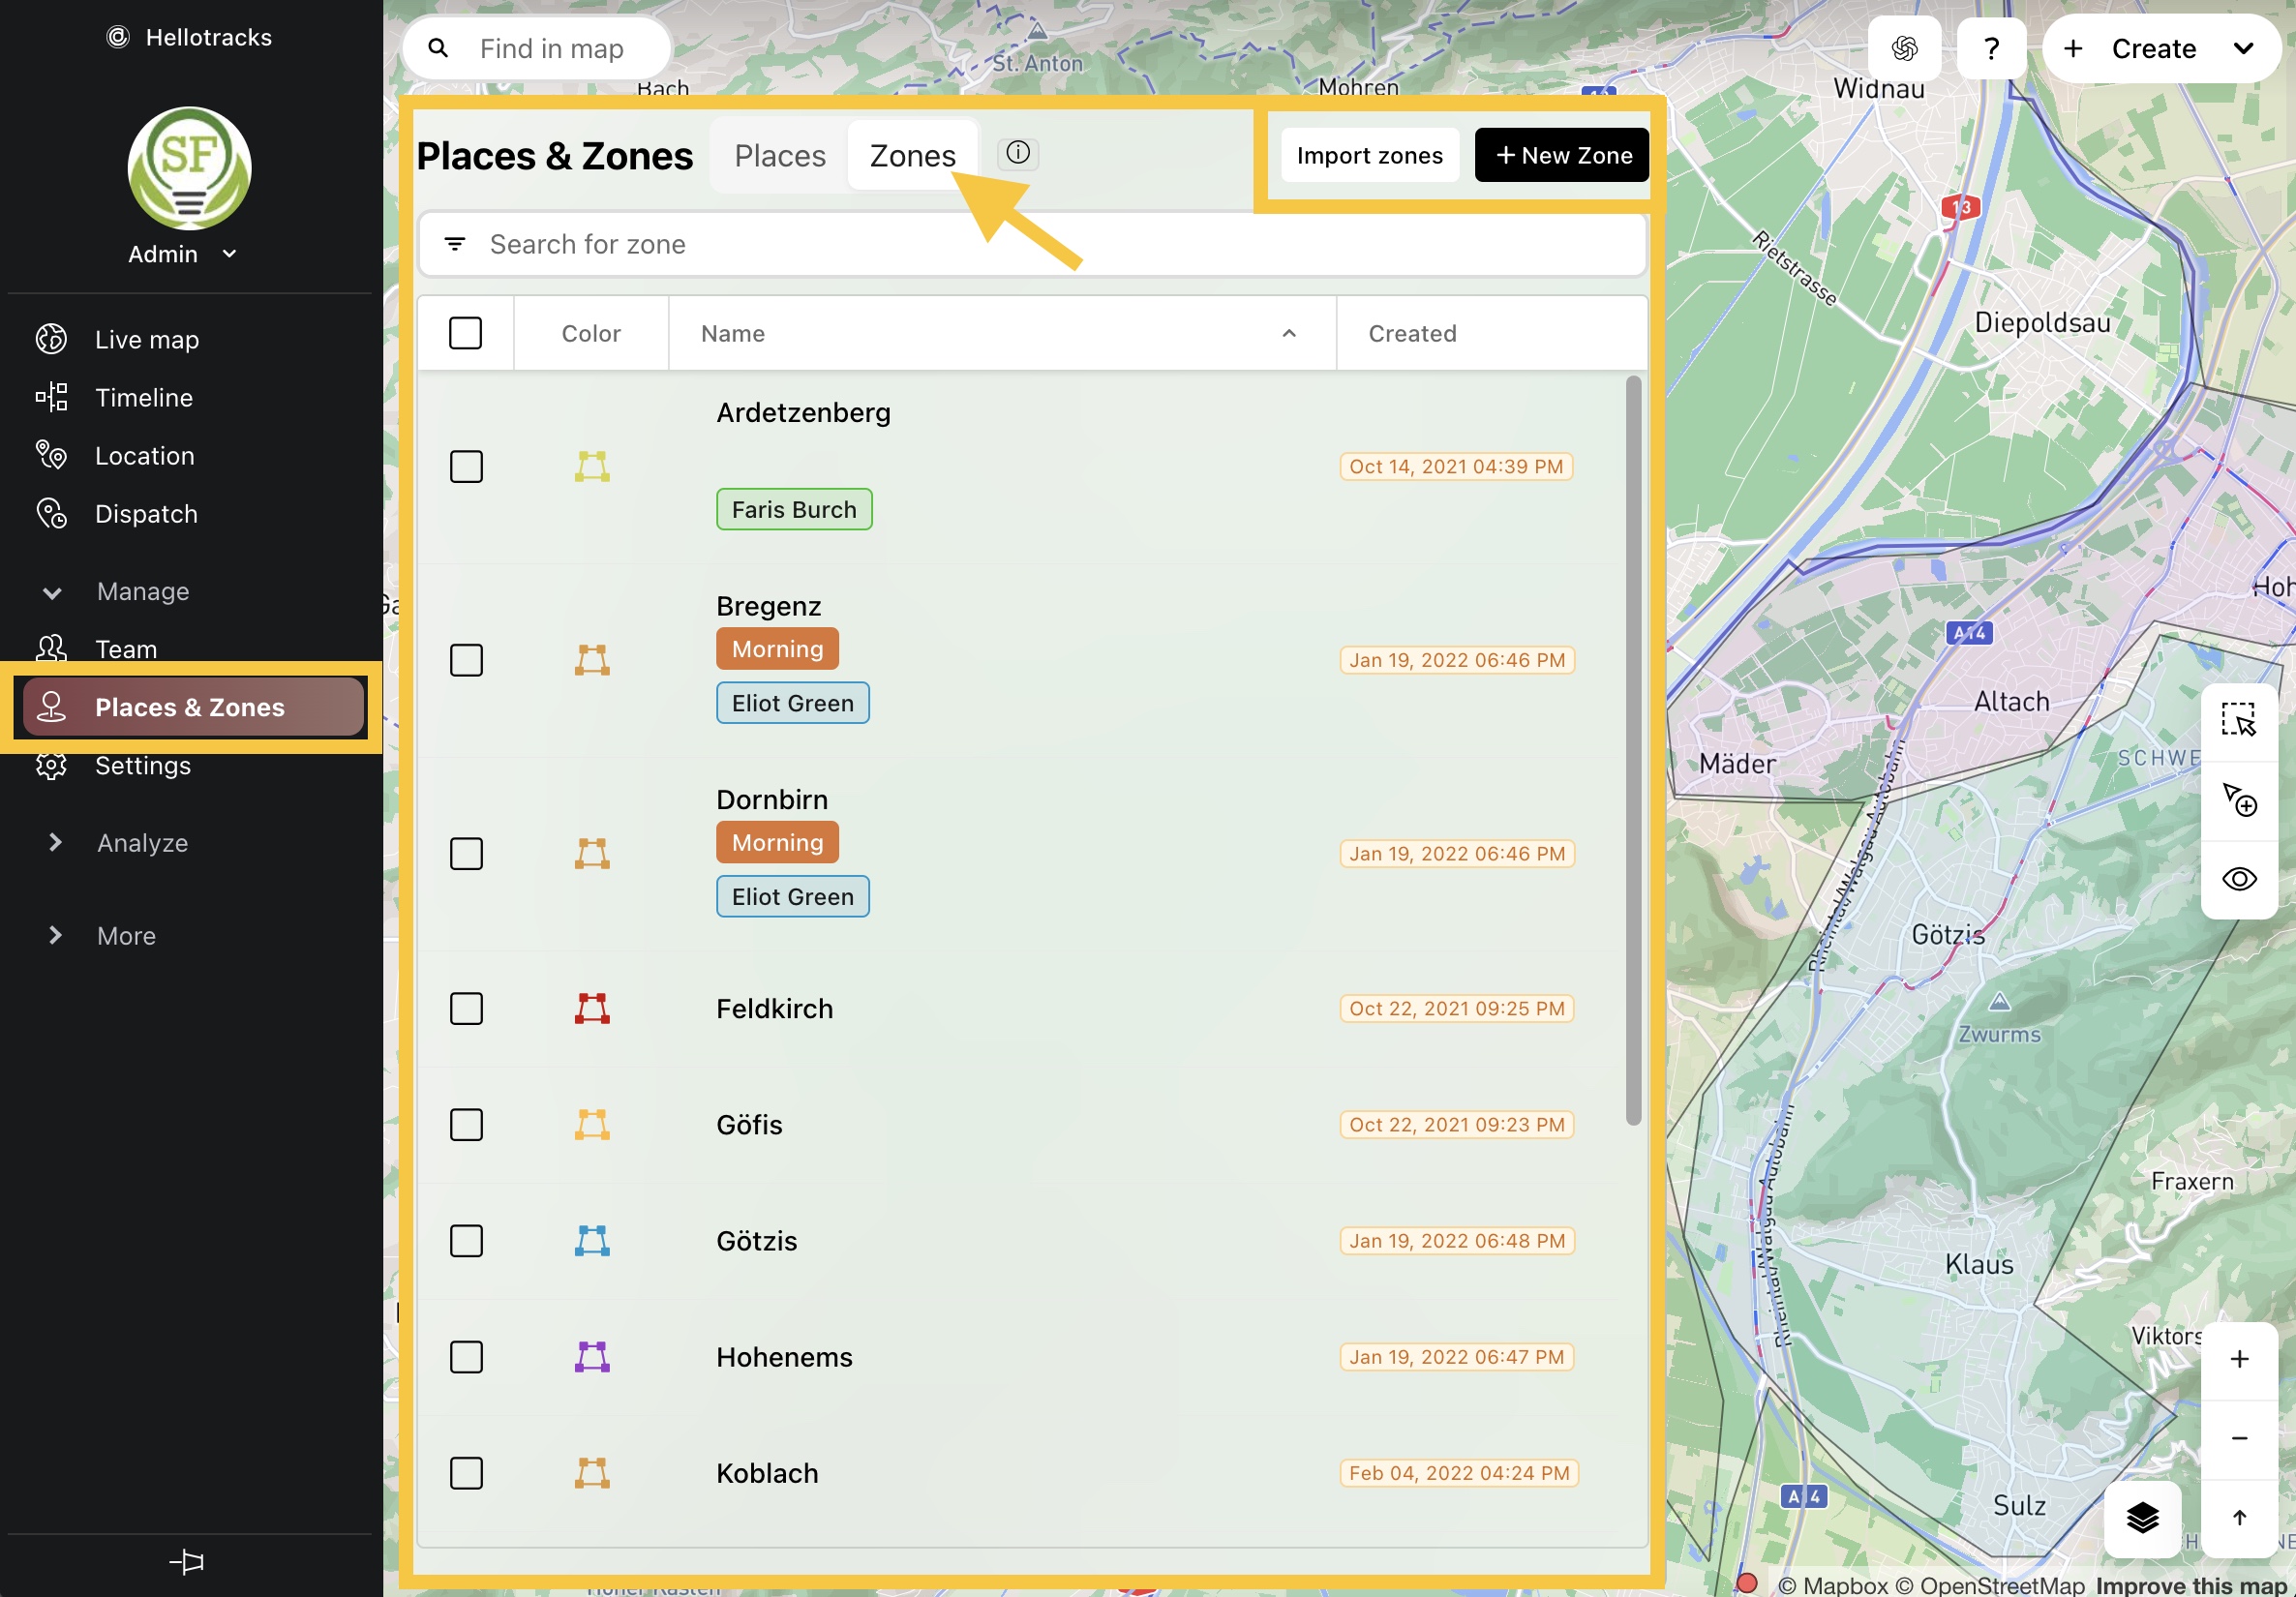2296x1597 pixels.
Task: Open the Dispatch panel
Action: pyautogui.click(x=146, y=514)
